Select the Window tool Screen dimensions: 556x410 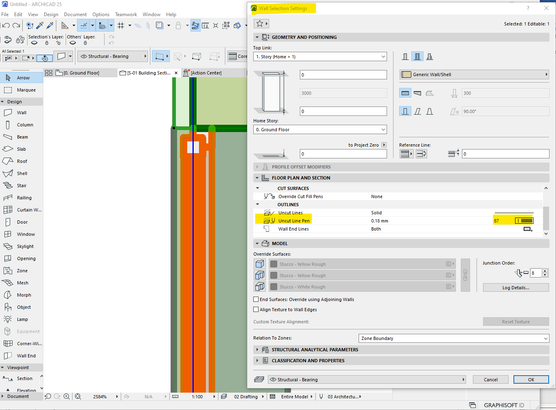click(x=21, y=234)
